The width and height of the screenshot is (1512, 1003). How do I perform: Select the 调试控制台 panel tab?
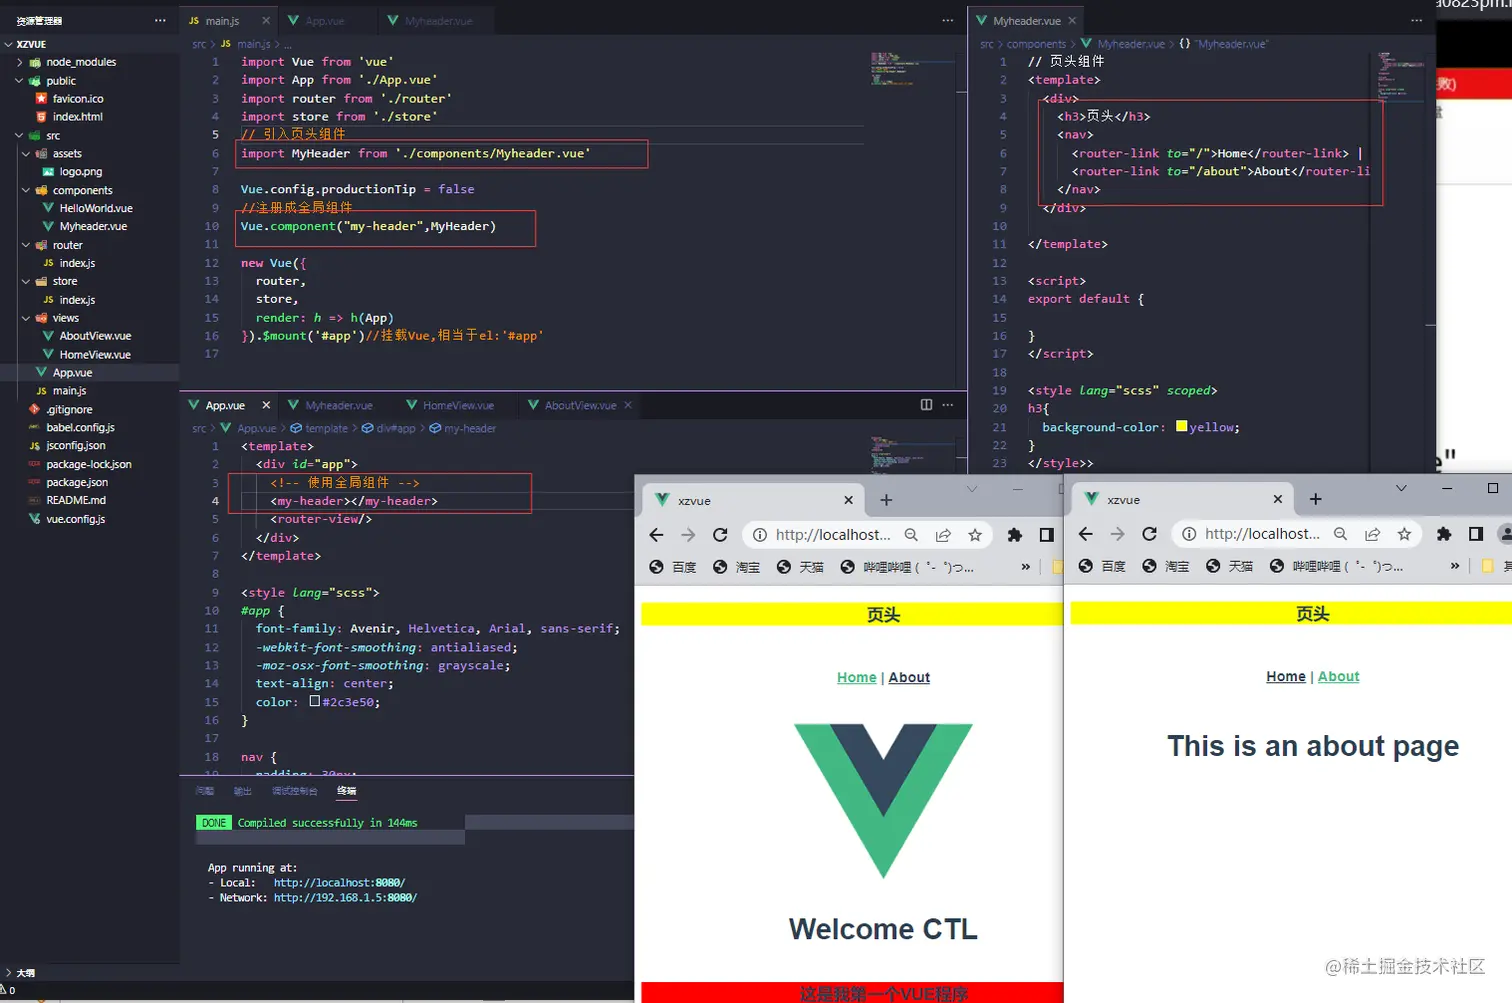click(x=294, y=791)
